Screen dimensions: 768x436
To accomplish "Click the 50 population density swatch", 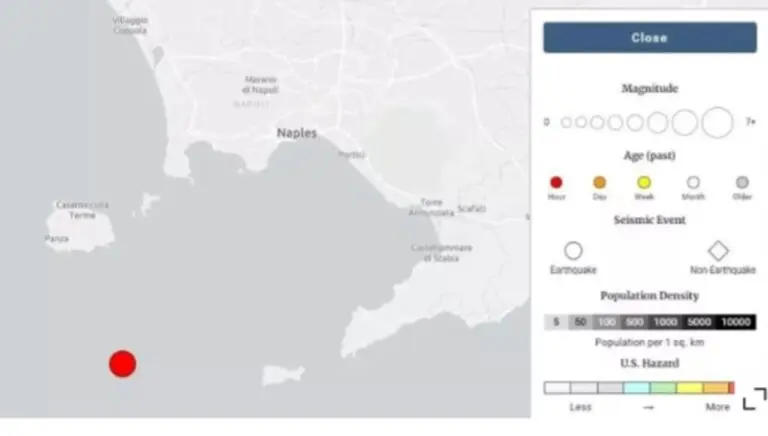I will tap(580, 322).
